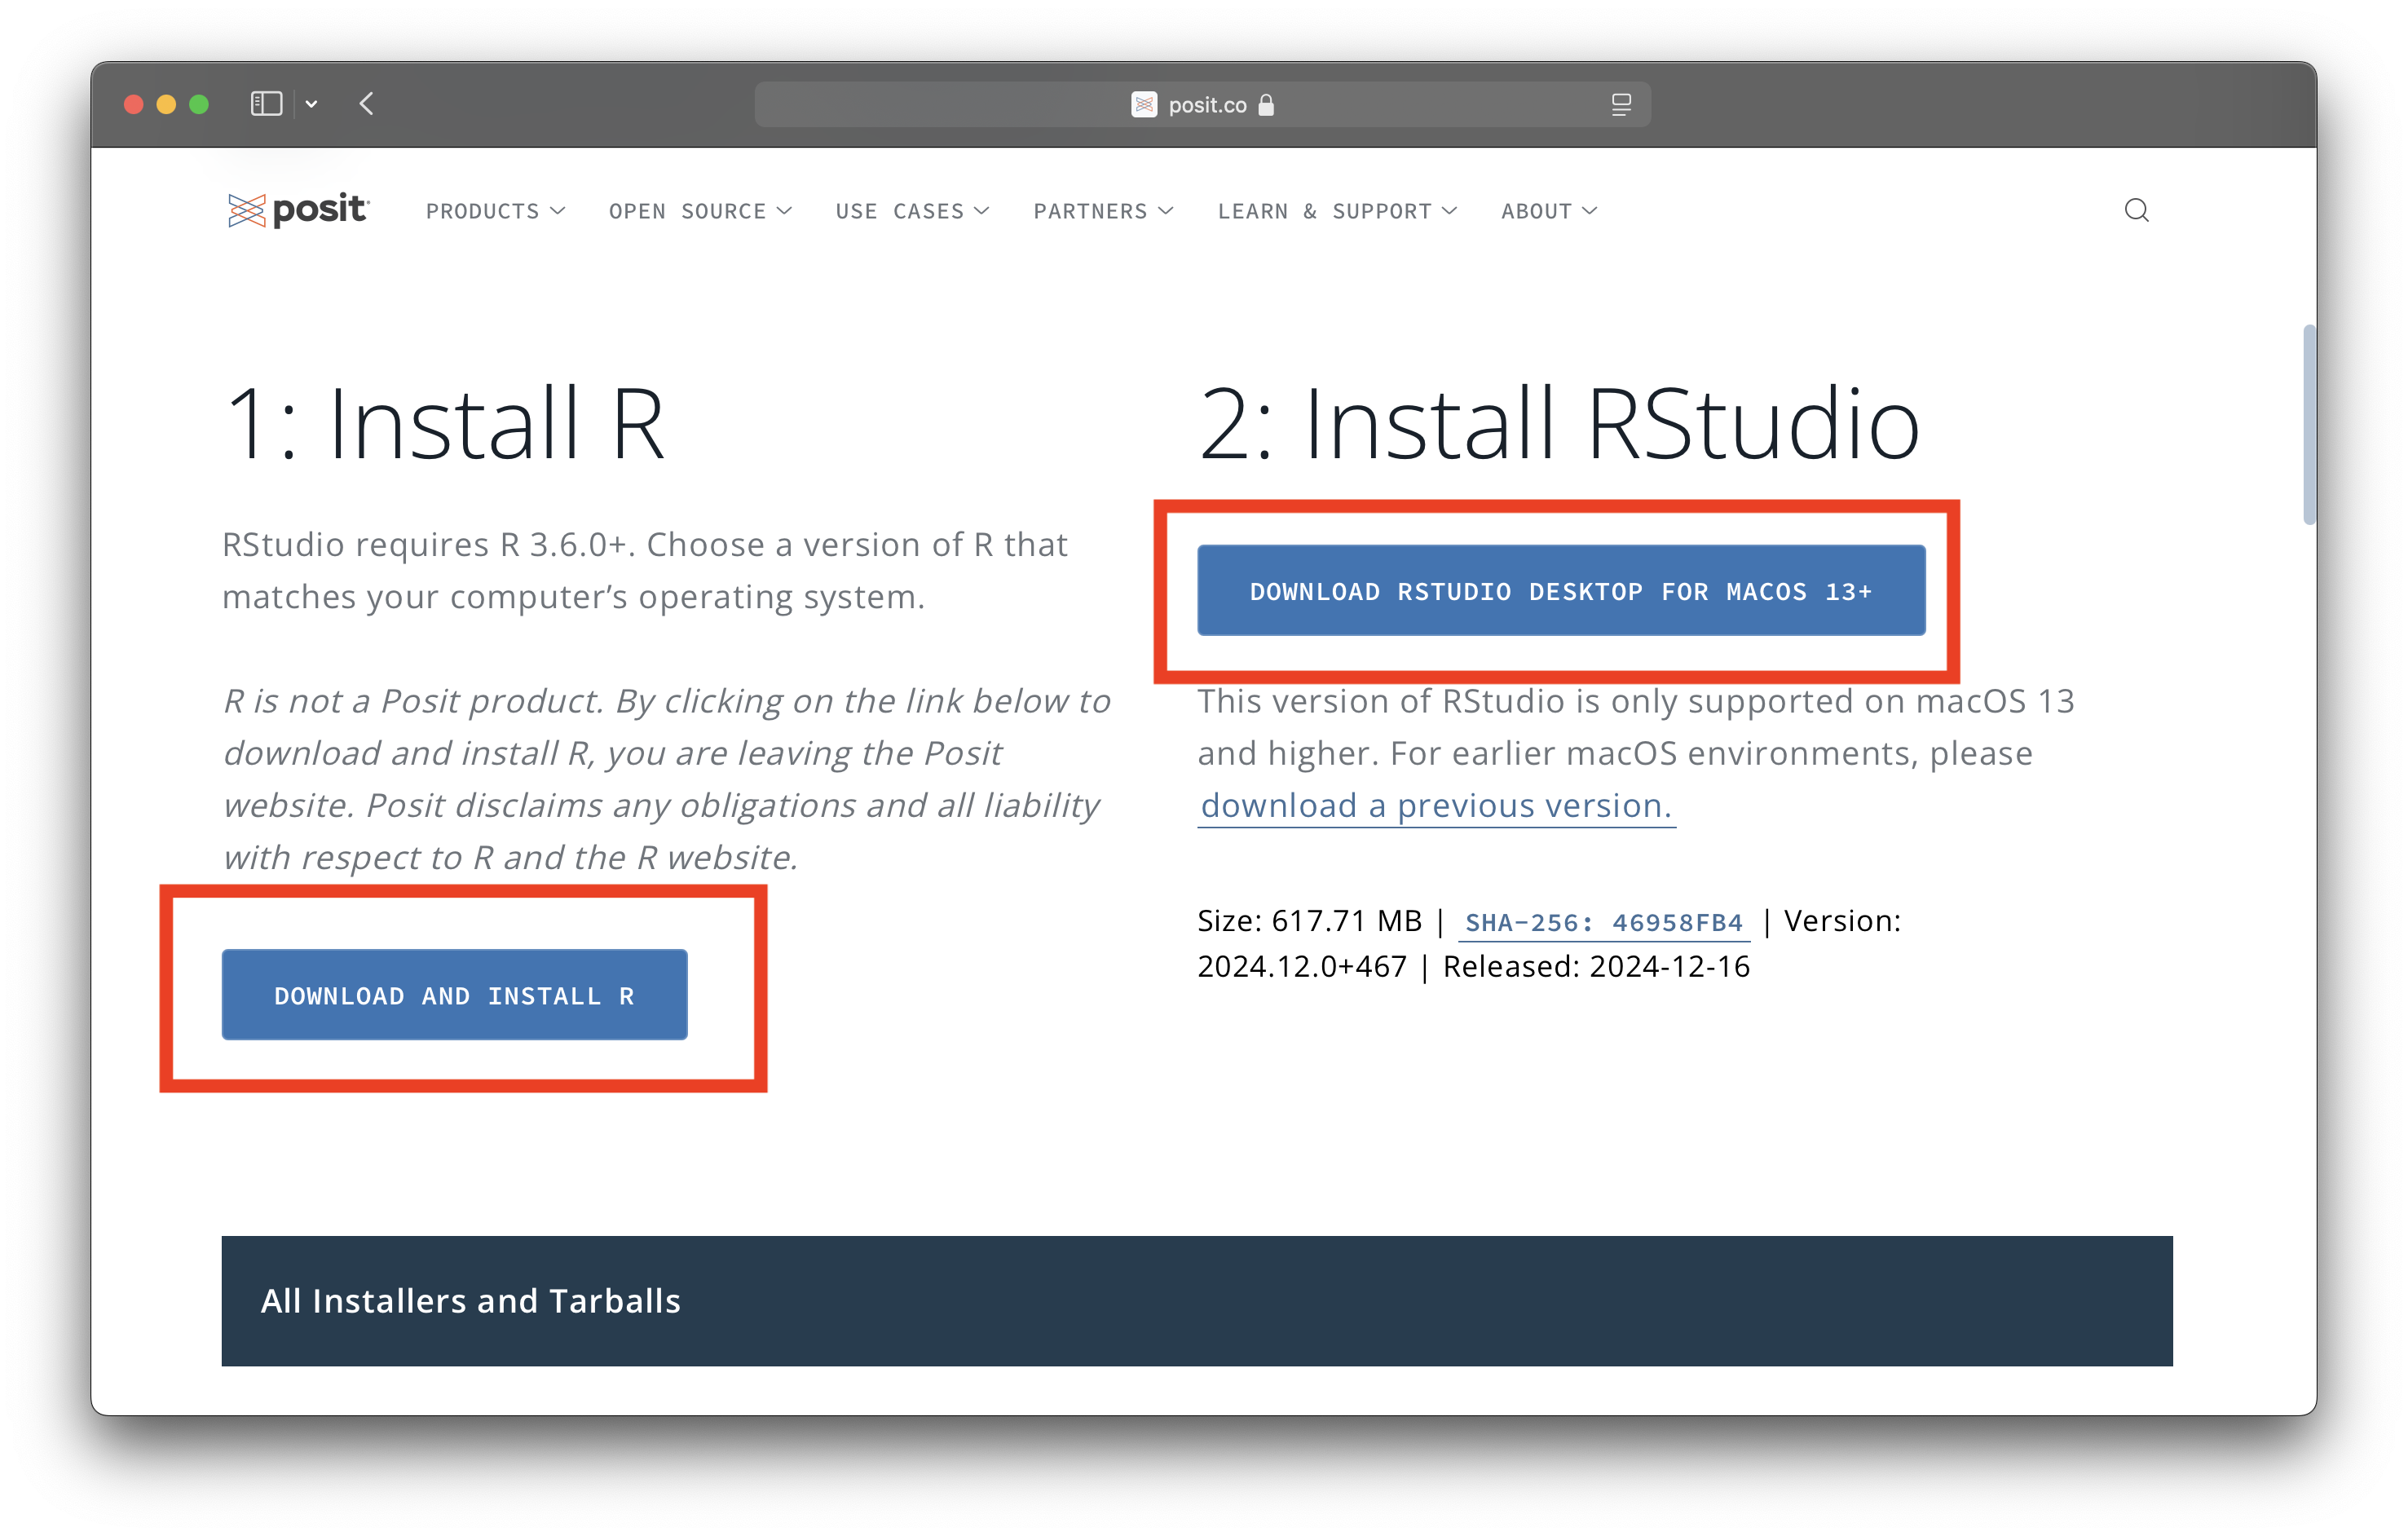Click the lock icon beside posit.co

pos(1266,104)
